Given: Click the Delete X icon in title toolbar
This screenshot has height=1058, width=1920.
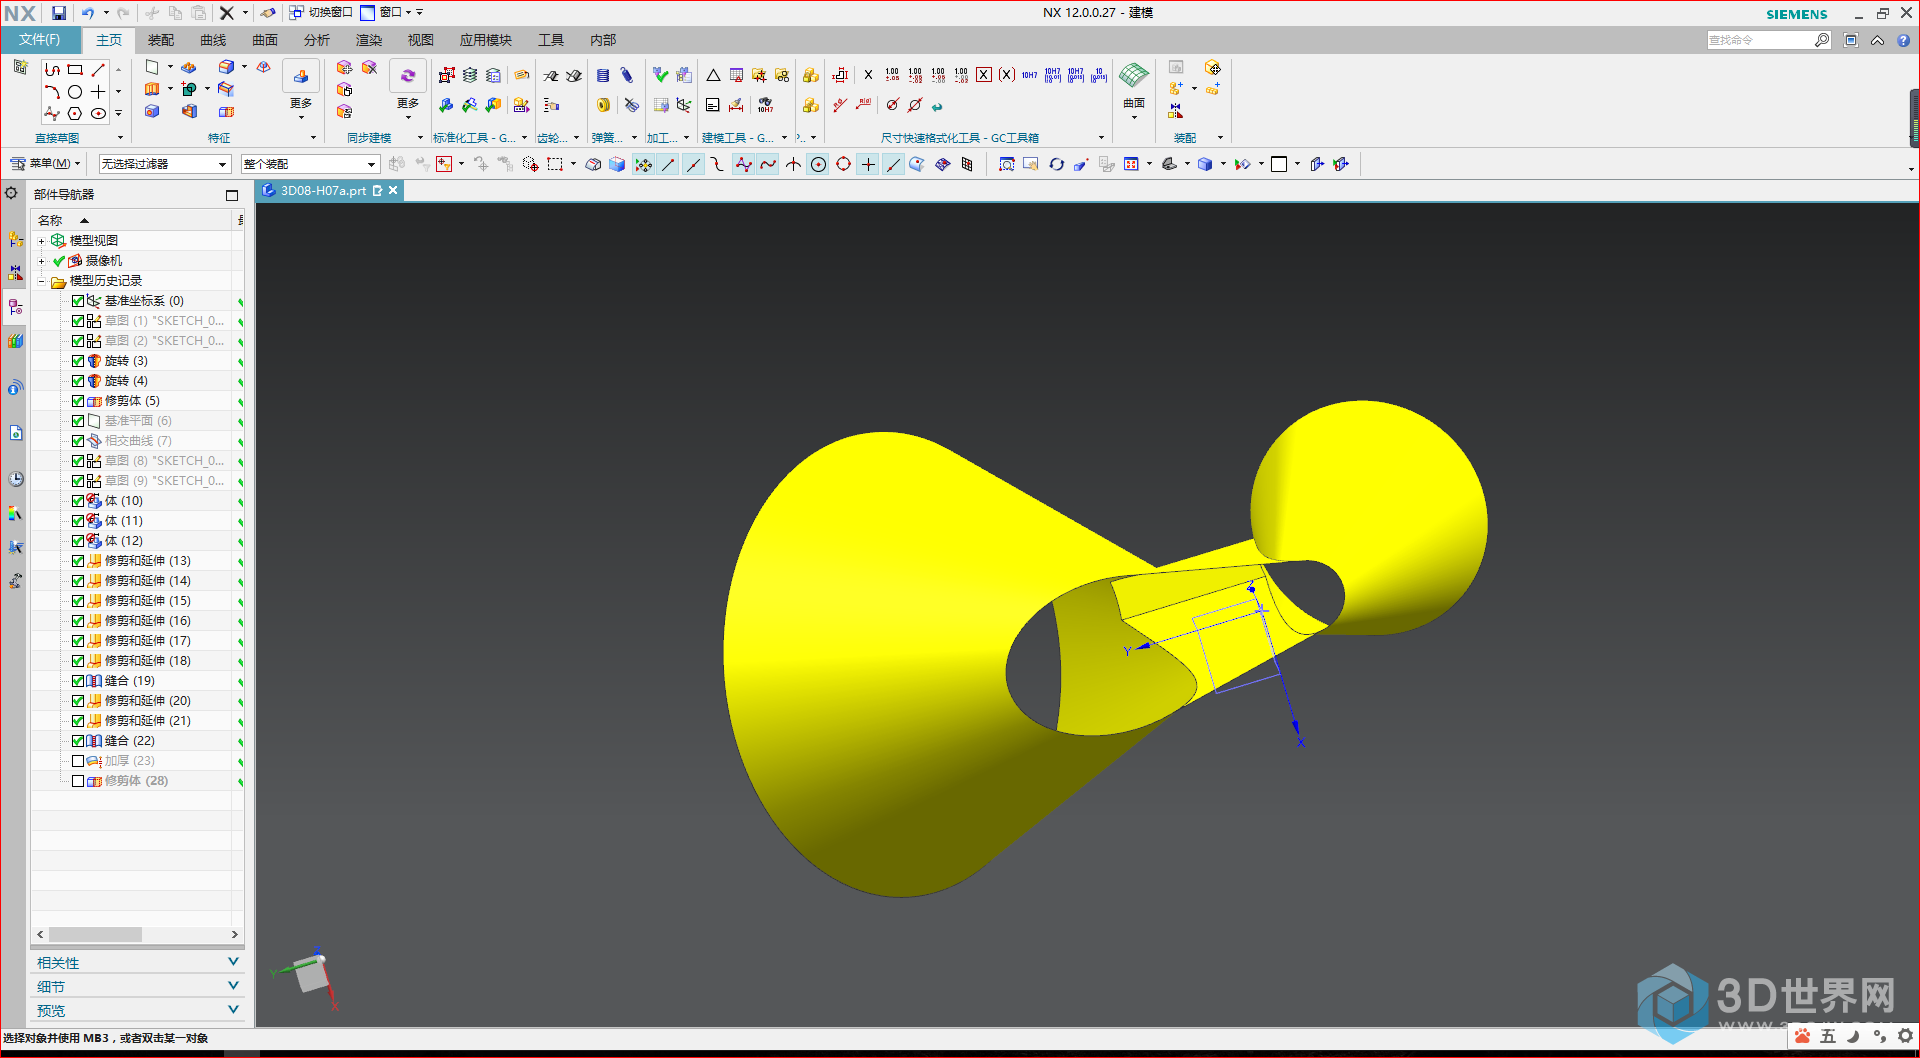Looking at the screenshot, I should (227, 13).
